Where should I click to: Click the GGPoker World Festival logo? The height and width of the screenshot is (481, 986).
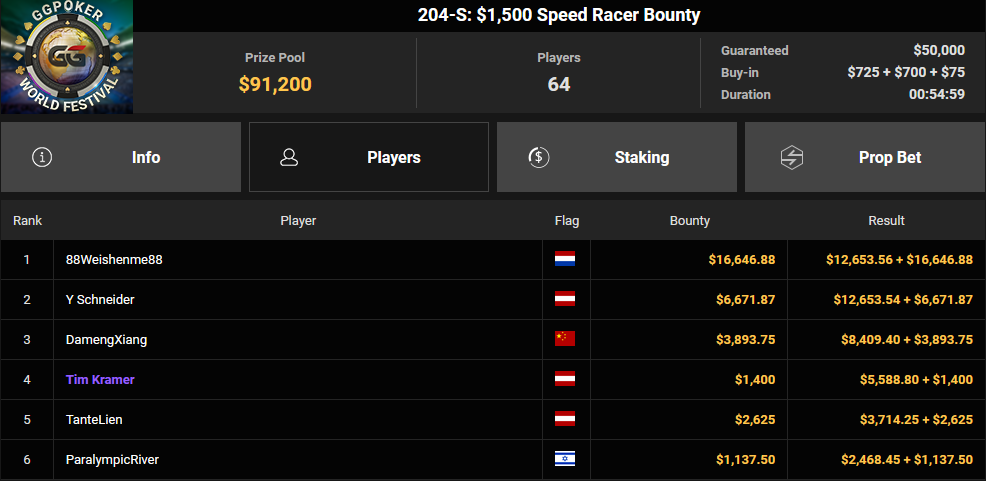coord(67,57)
